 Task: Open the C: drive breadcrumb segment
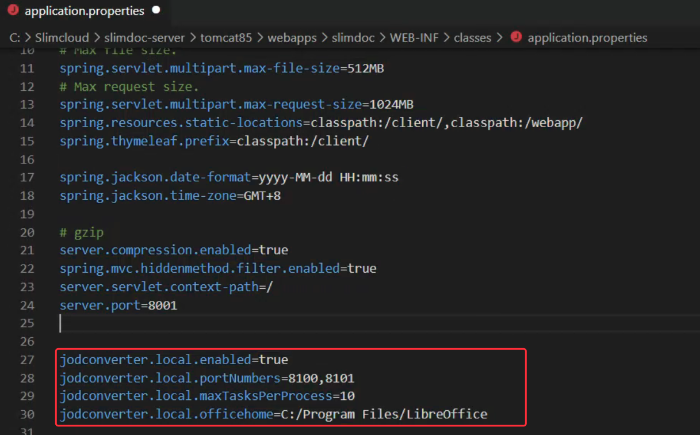pyautogui.click(x=15, y=37)
